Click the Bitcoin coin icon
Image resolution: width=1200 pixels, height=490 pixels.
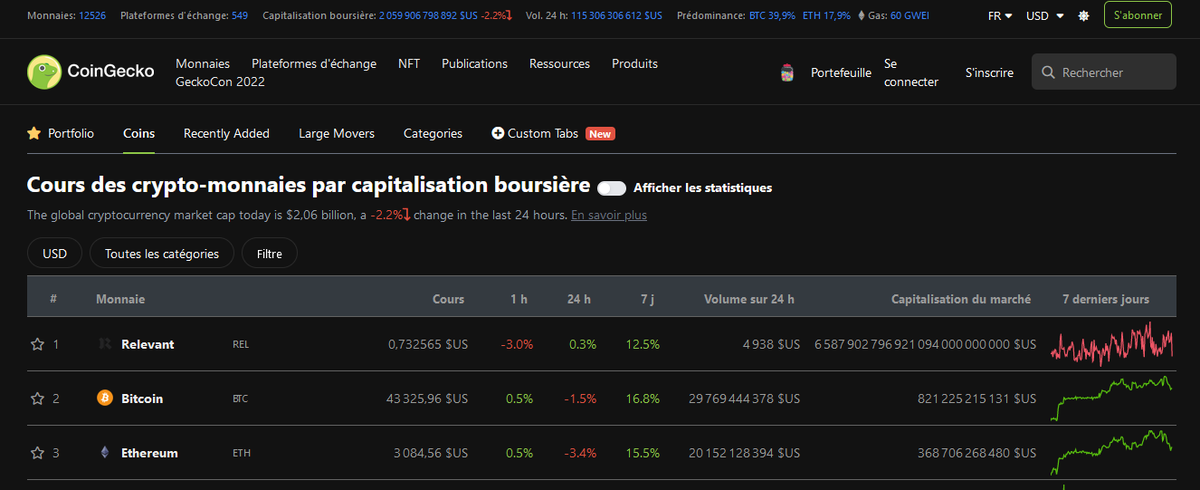pos(105,398)
